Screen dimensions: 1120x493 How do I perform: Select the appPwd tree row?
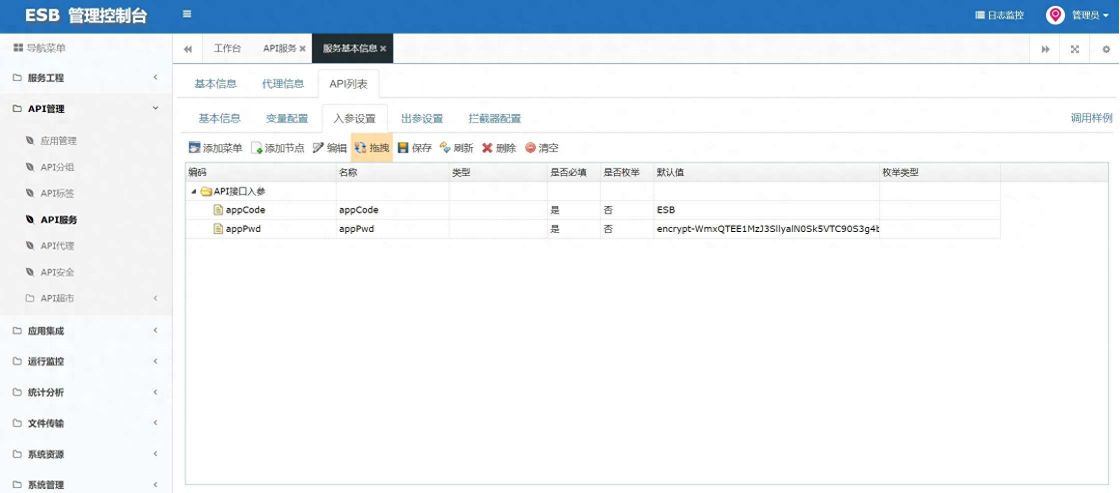592,229
